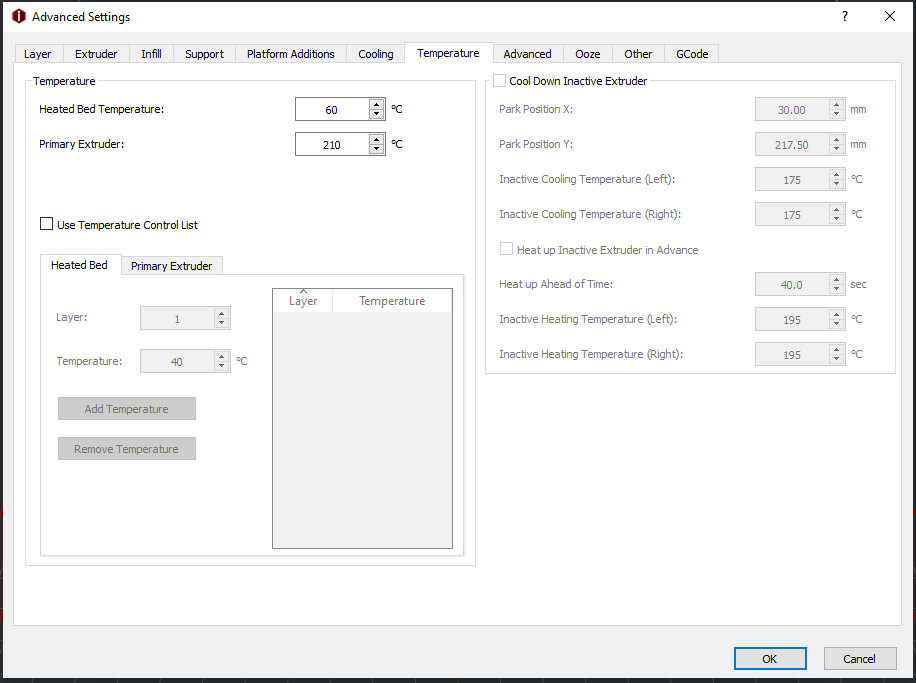Viewport: 916px width, 683px height.
Task: Decrease Heated Bed Temperature with down arrow
Action: pos(377,115)
